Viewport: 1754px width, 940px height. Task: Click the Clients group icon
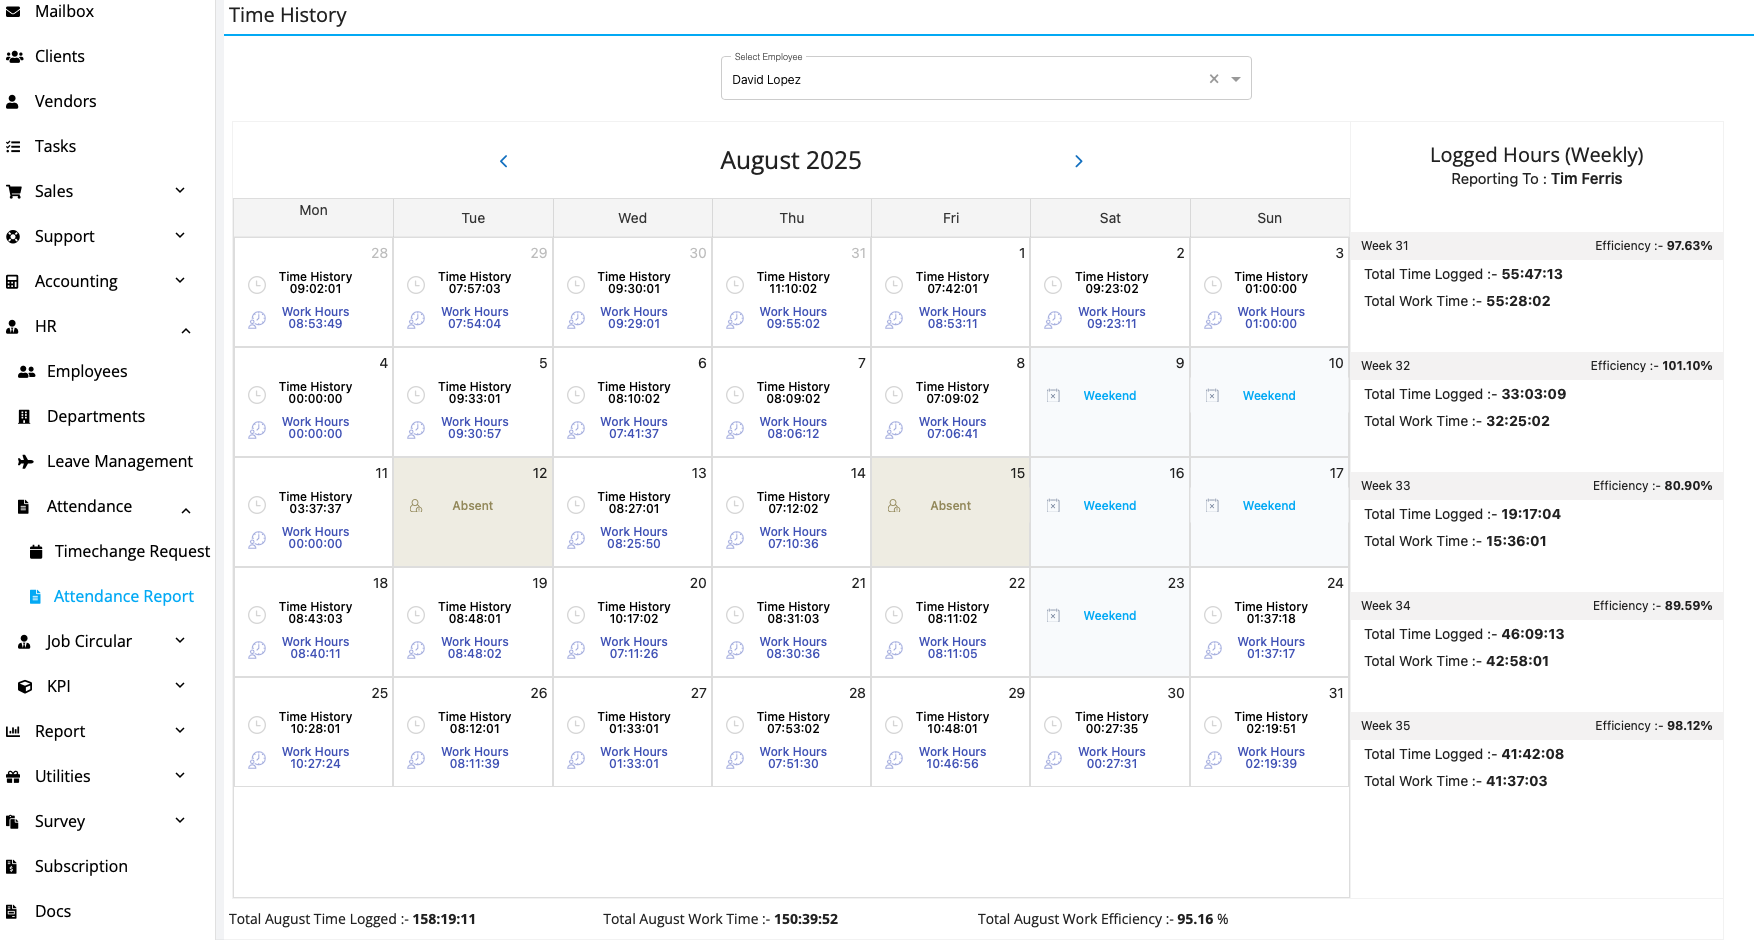coord(14,57)
